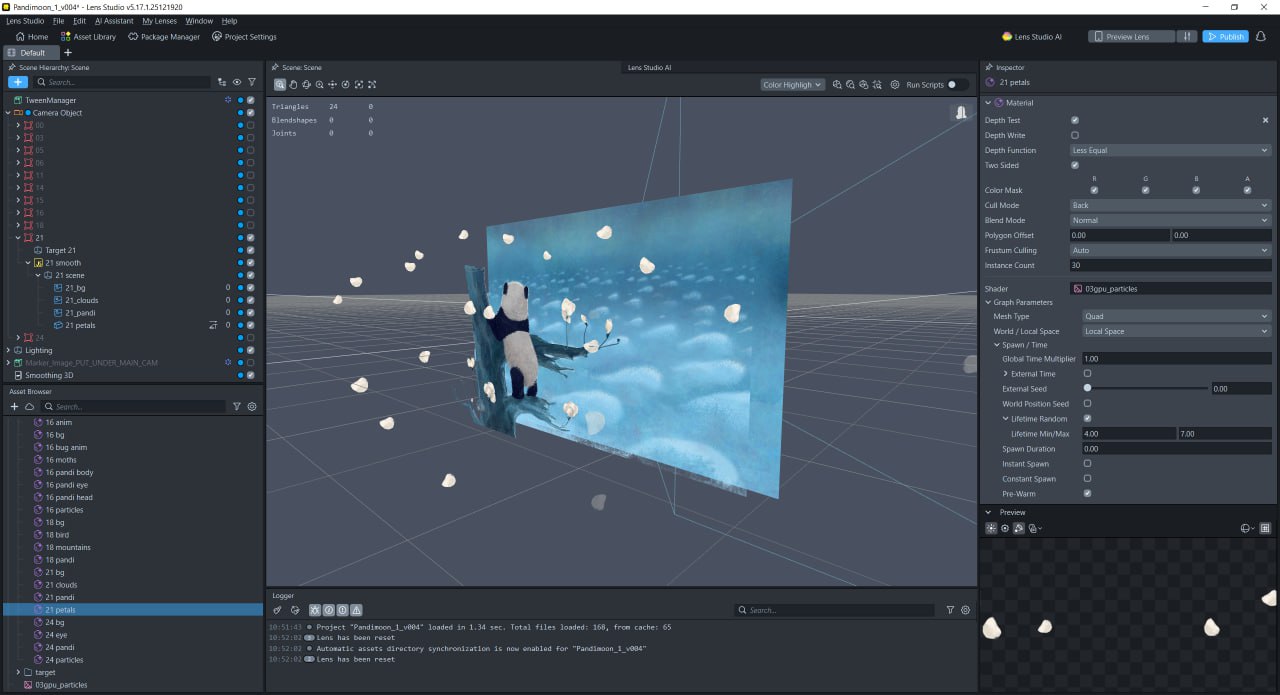Open the Cull Mode dropdown
Screen dimensions: 1280x695
pos(1170,205)
